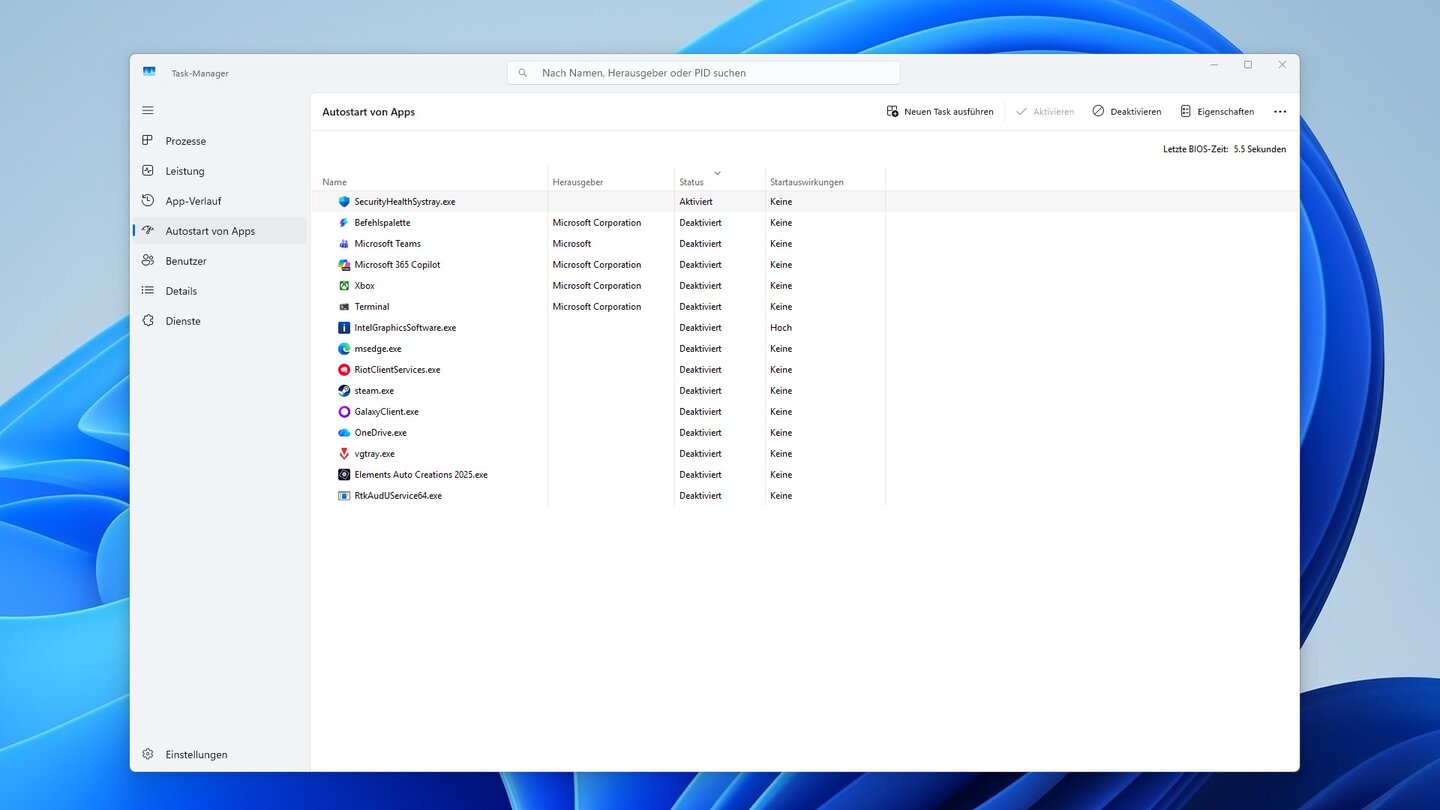This screenshot has width=1440, height=810.
Task: Sort list by Name column header
Action: click(335, 182)
